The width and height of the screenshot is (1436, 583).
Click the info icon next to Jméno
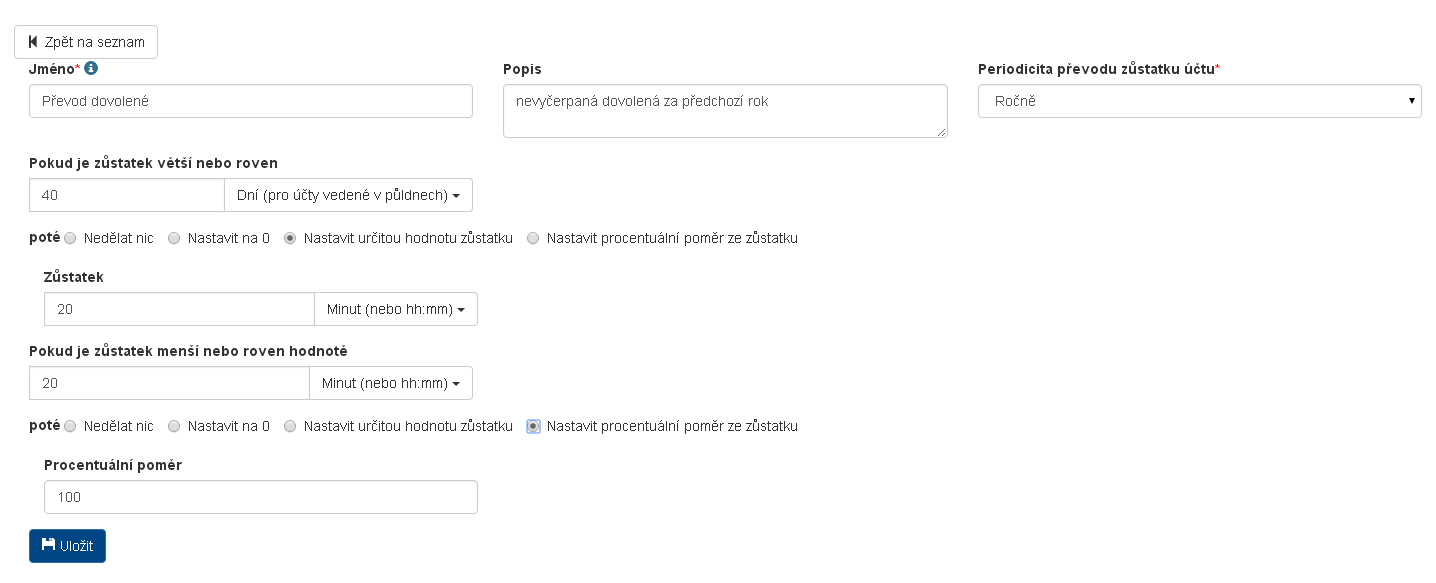click(91, 68)
